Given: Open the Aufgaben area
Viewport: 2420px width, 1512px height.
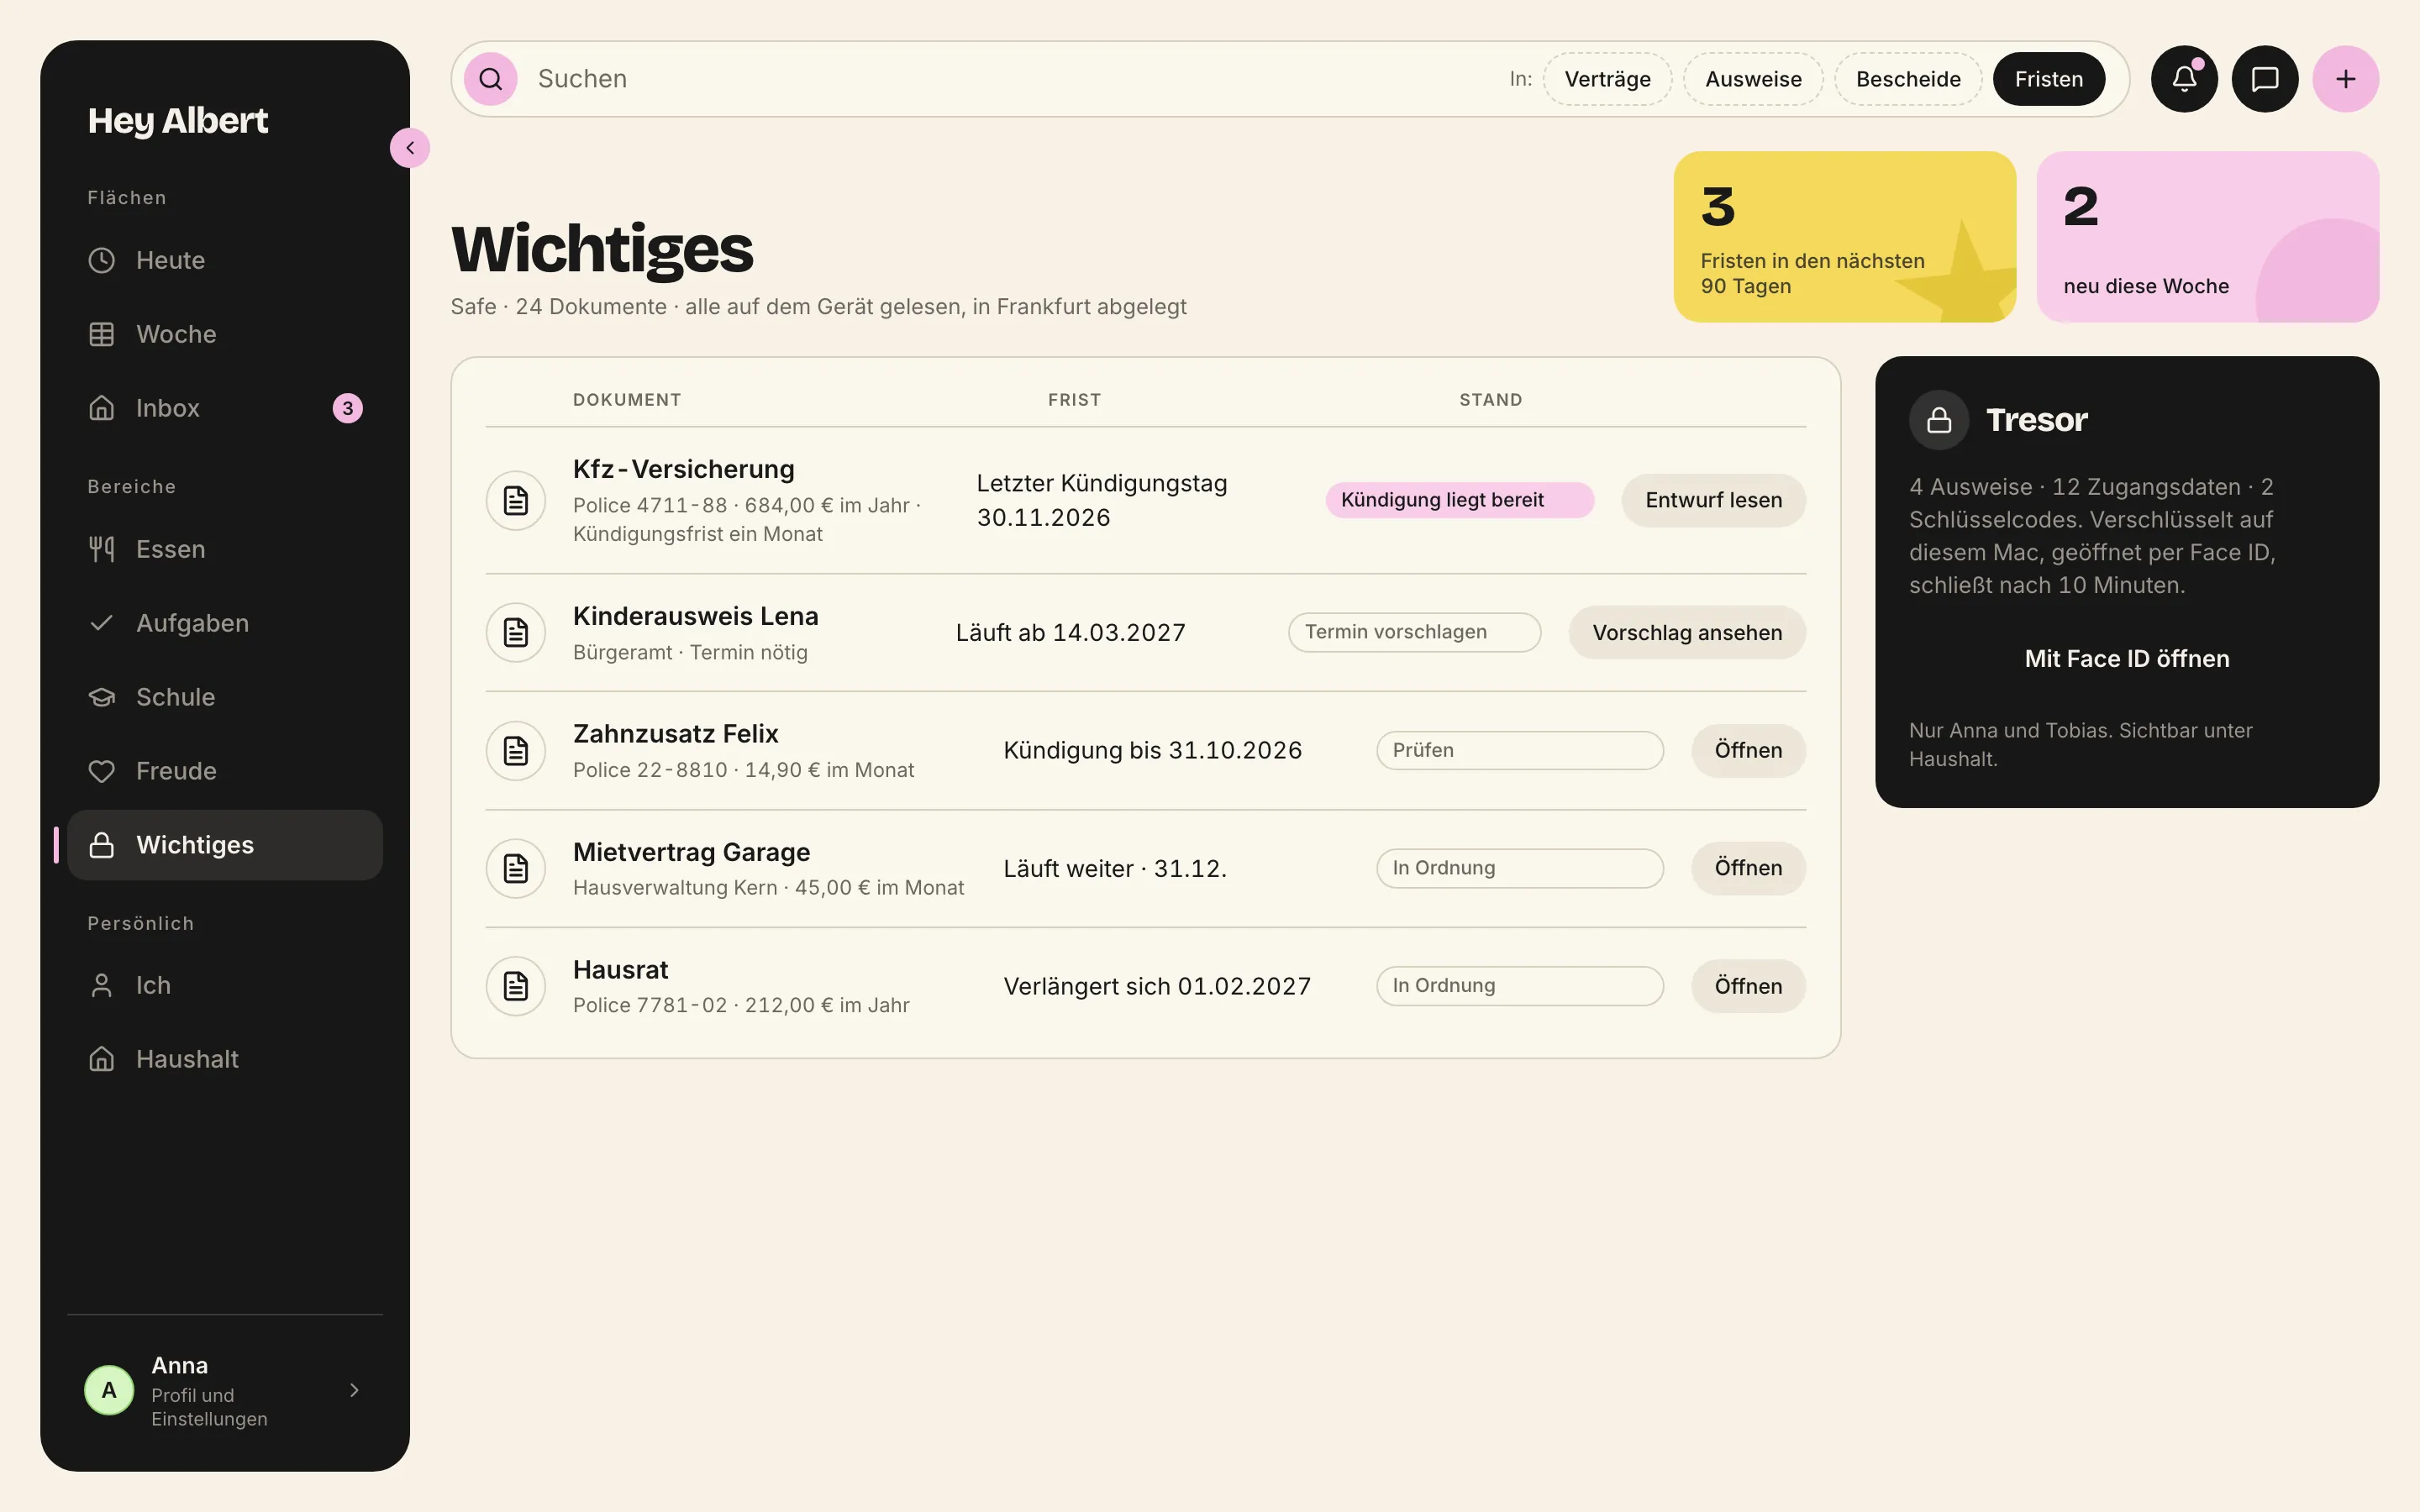Looking at the screenshot, I should (x=225, y=623).
